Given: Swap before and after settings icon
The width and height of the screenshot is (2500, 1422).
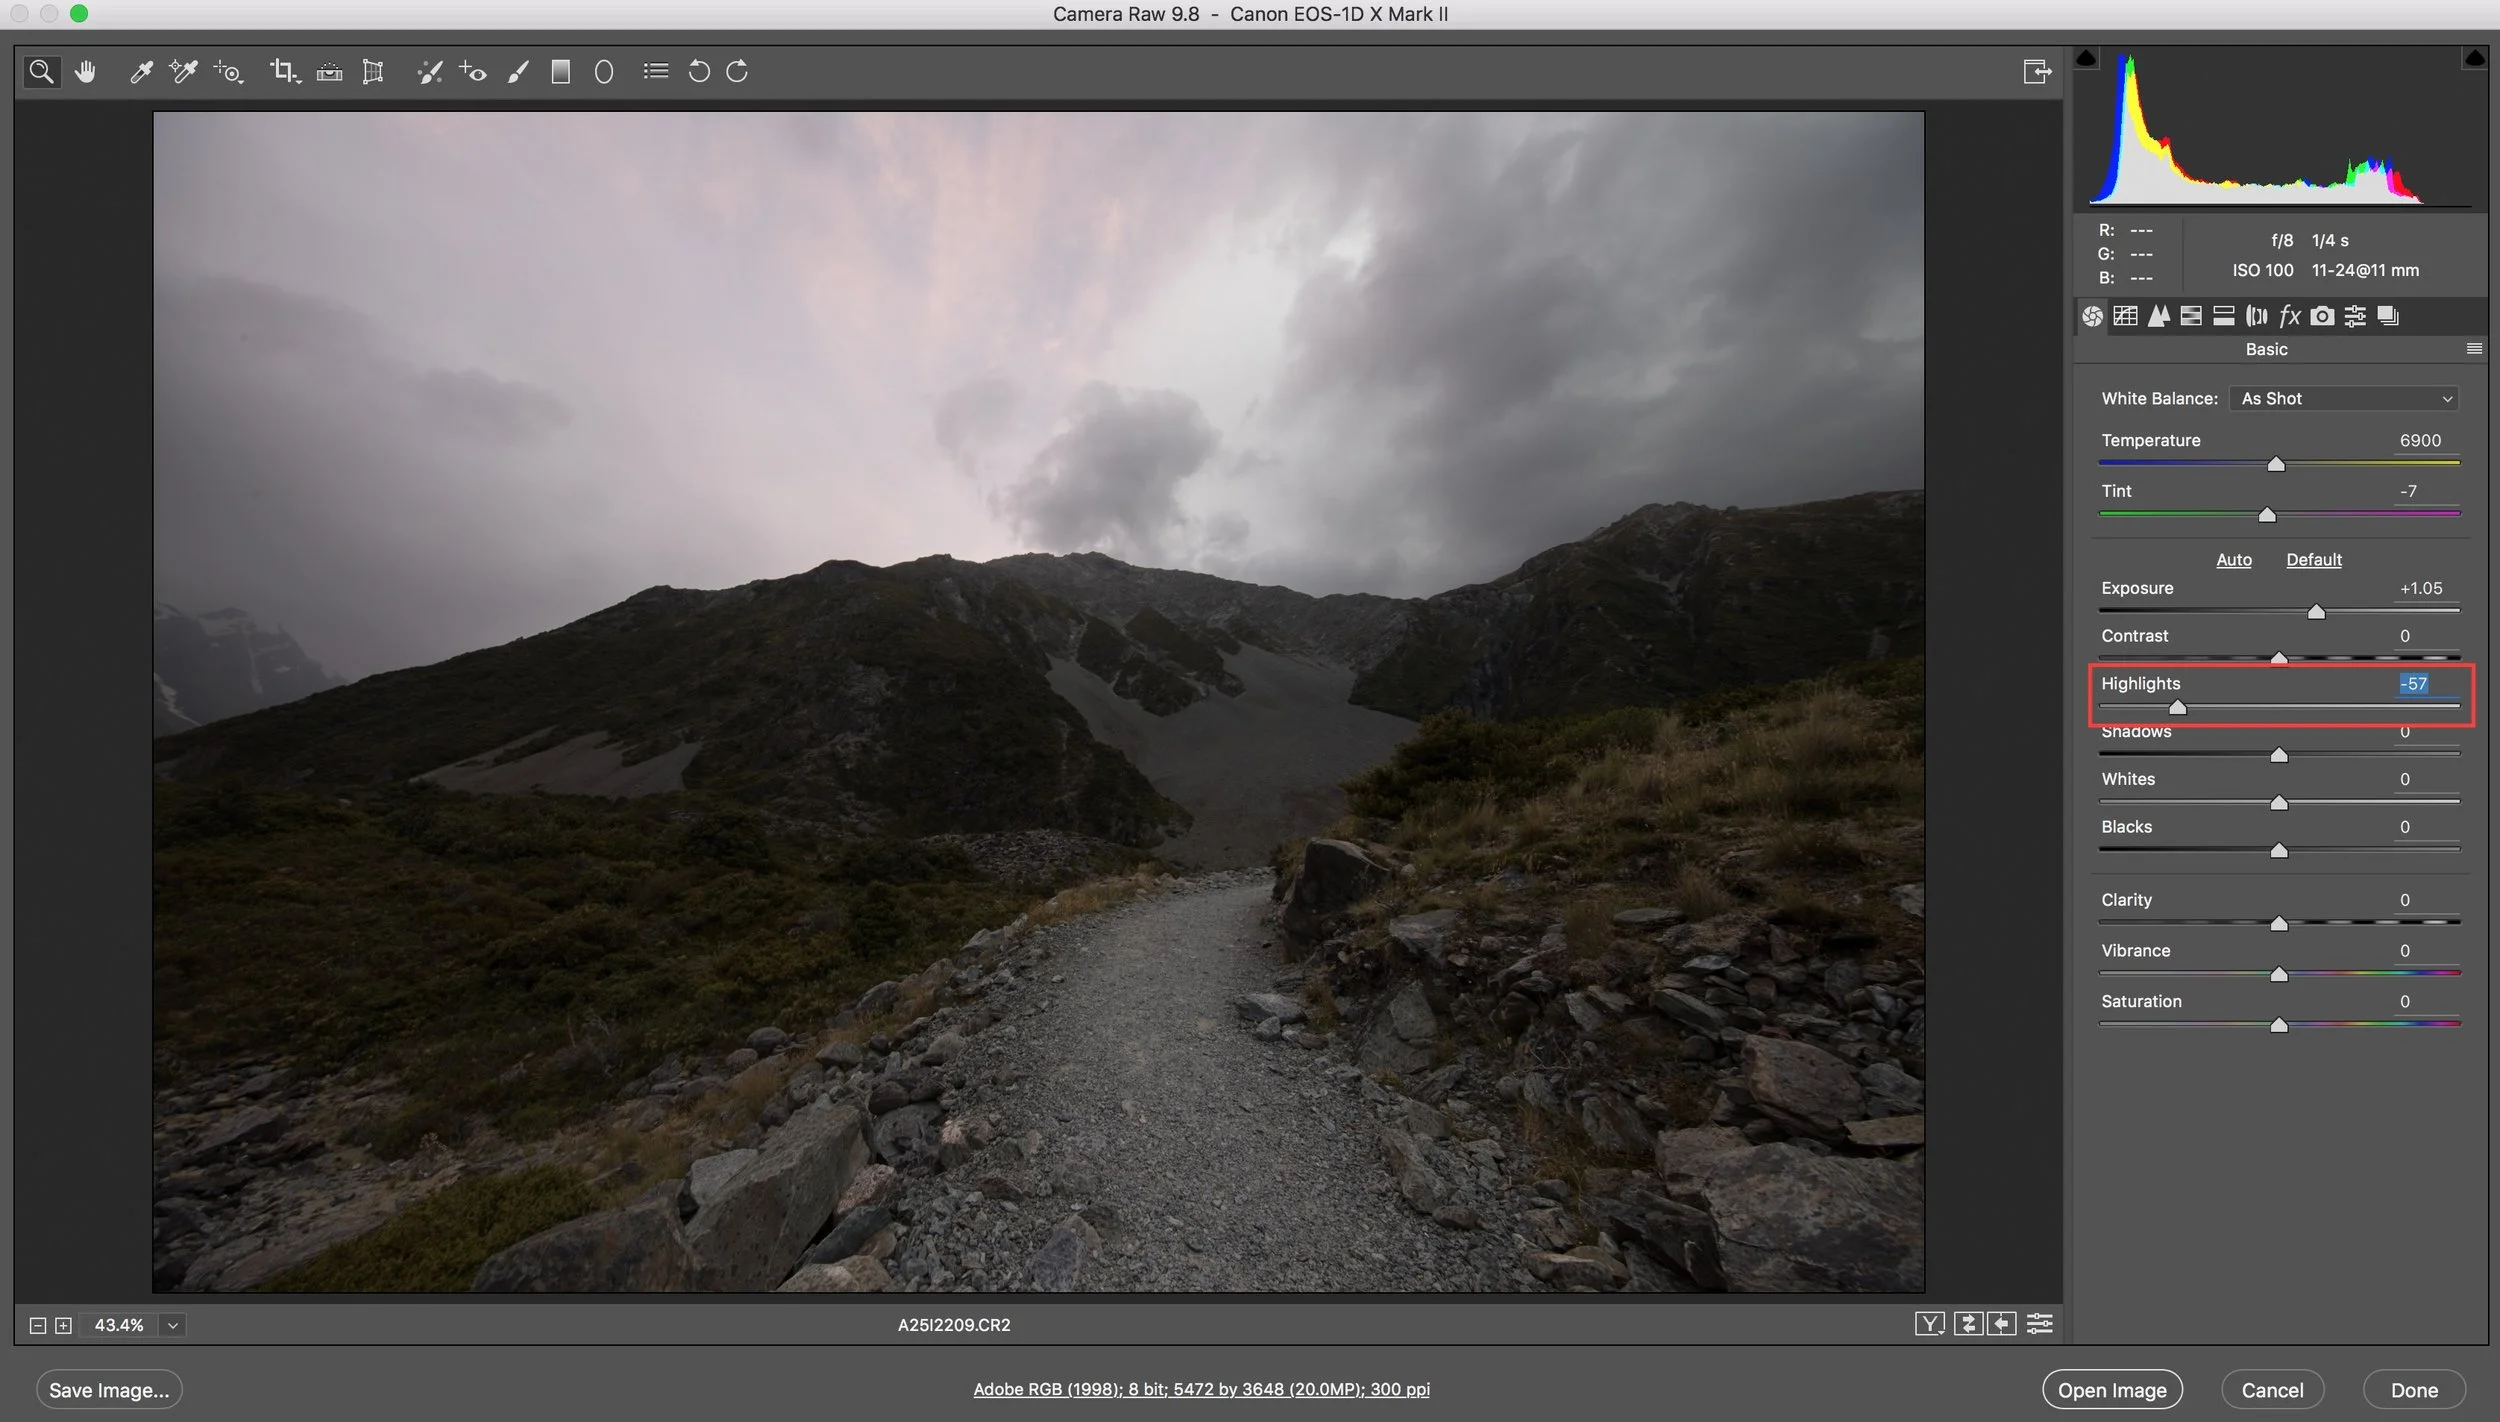Looking at the screenshot, I should tap(1968, 1324).
